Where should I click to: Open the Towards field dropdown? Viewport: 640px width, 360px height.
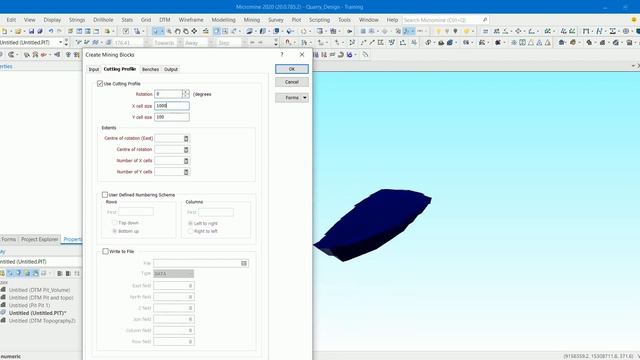[180, 42]
